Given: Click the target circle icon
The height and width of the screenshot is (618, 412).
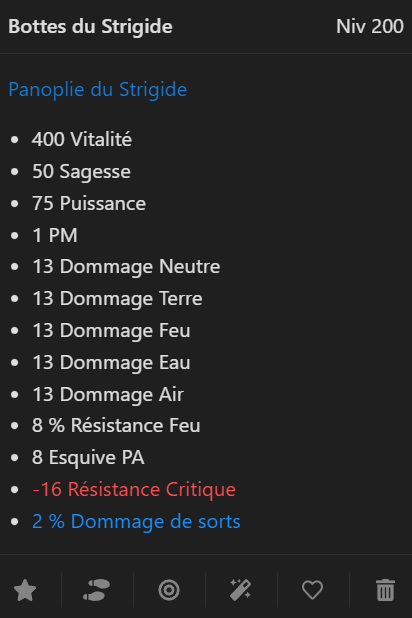Looking at the screenshot, I should coord(169,590).
